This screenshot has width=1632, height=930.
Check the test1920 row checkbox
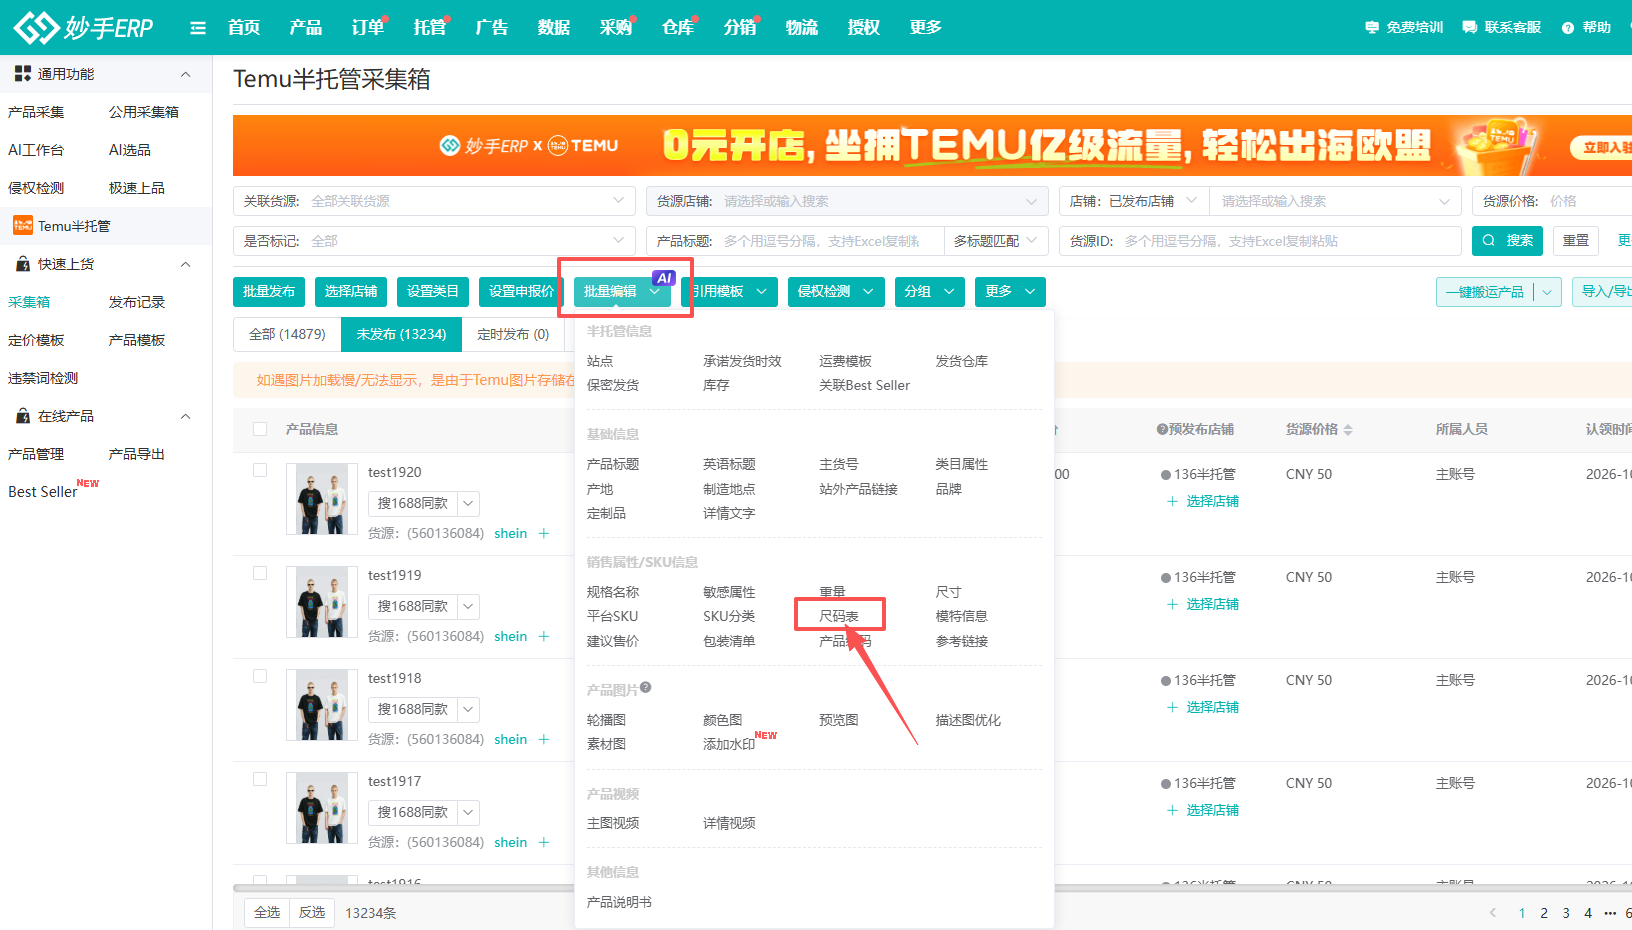(x=260, y=470)
